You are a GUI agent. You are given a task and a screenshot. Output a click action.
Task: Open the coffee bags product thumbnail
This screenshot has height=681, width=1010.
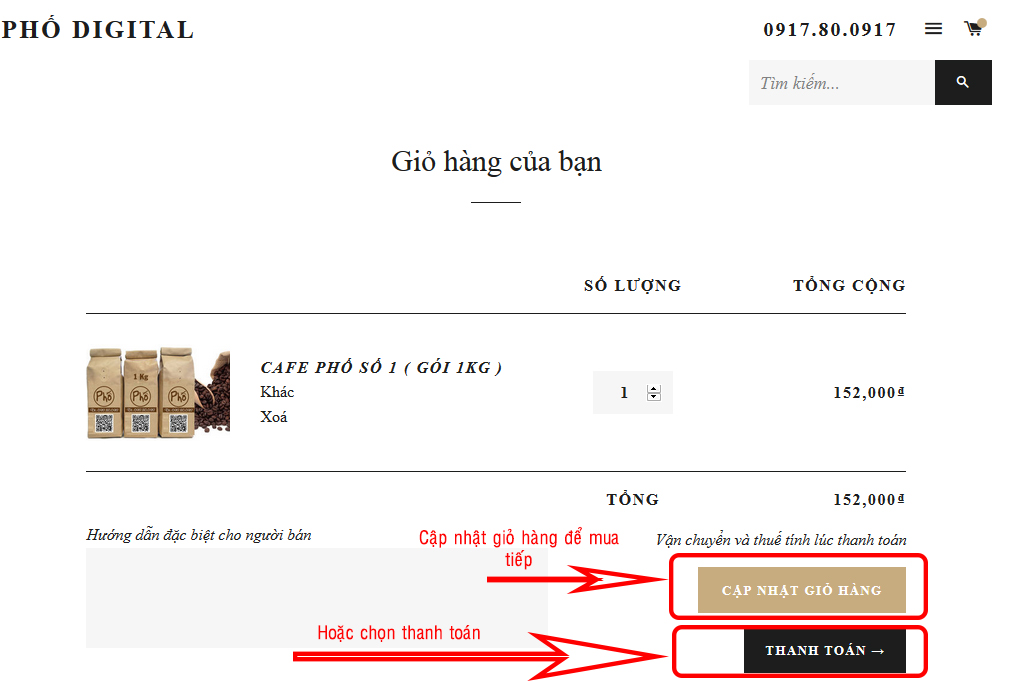158,393
